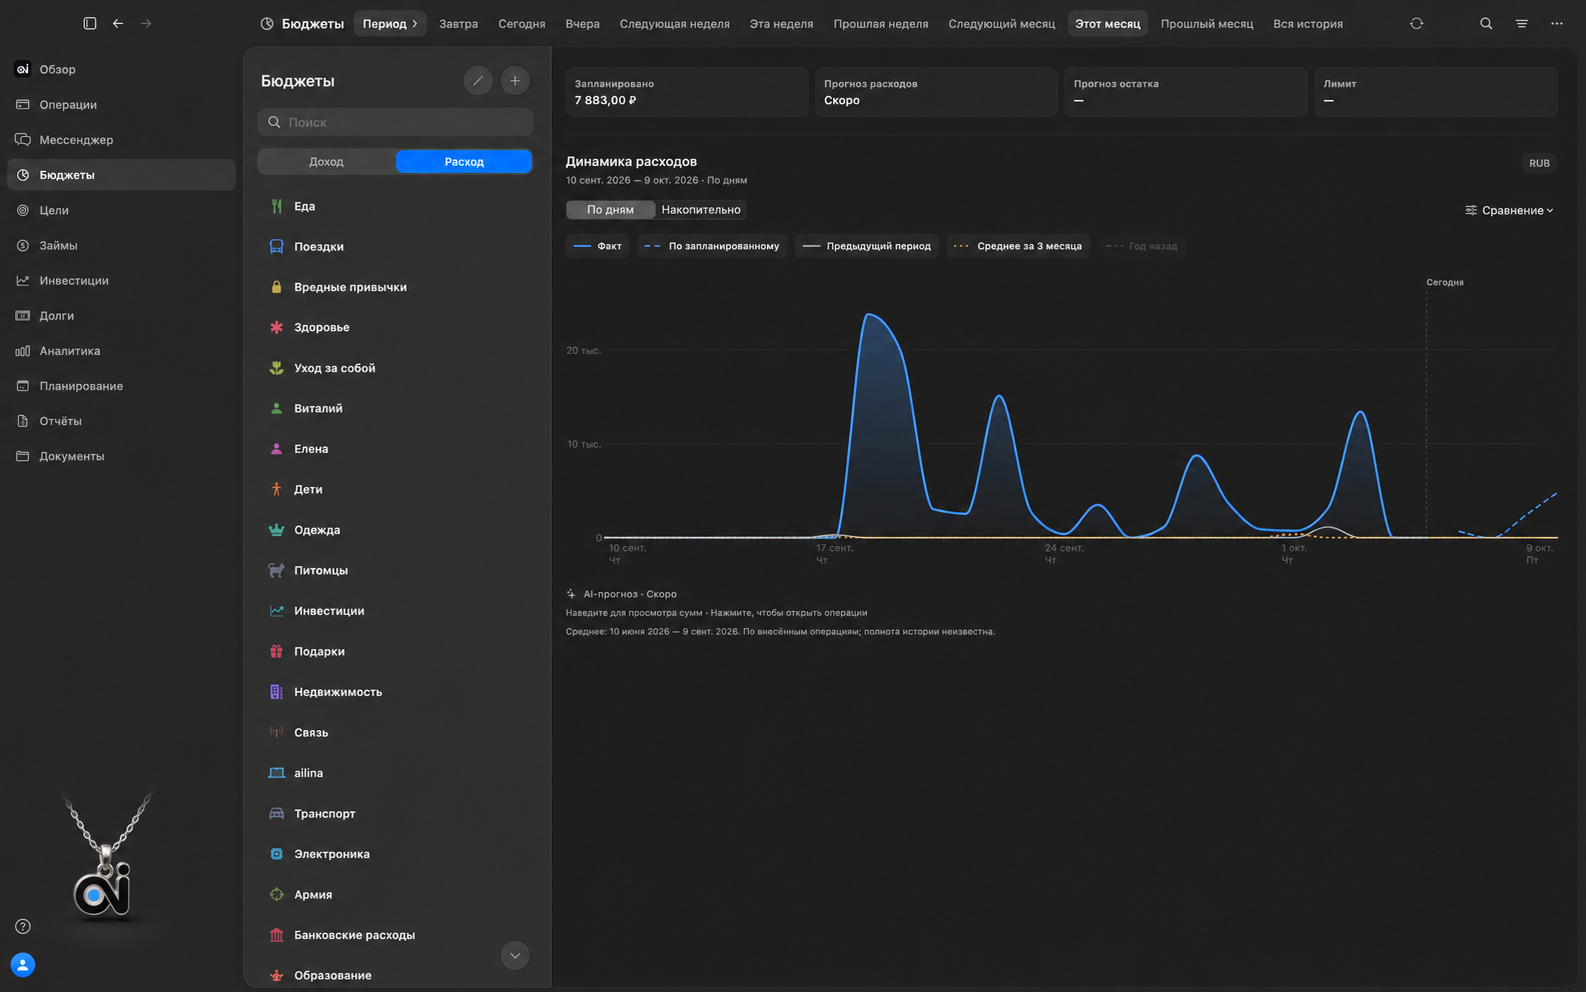Switch to the Вся история tab
The image size is (1586, 992).
(x=1308, y=23)
